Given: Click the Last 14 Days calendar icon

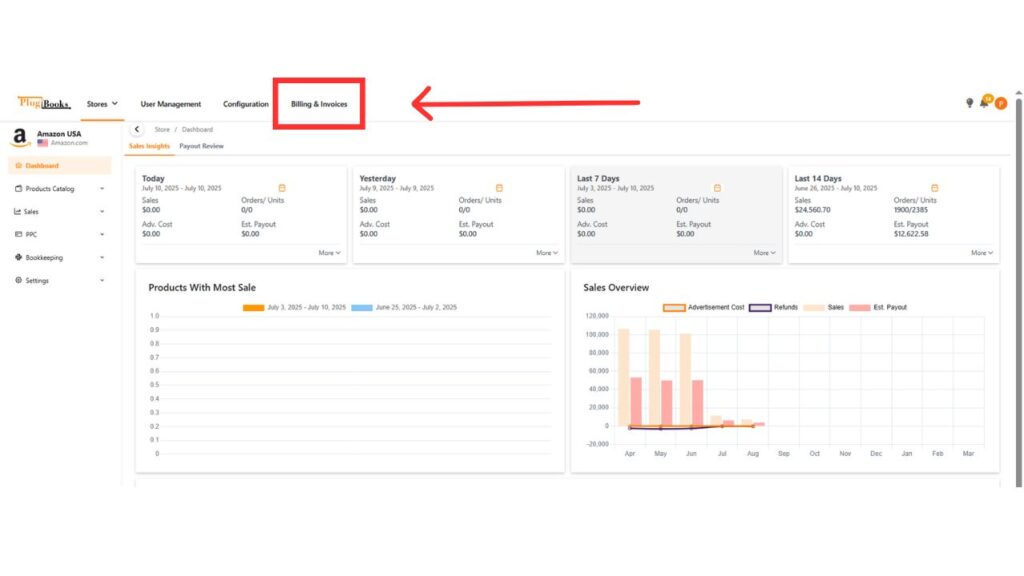Looking at the screenshot, I should [934, 188].
